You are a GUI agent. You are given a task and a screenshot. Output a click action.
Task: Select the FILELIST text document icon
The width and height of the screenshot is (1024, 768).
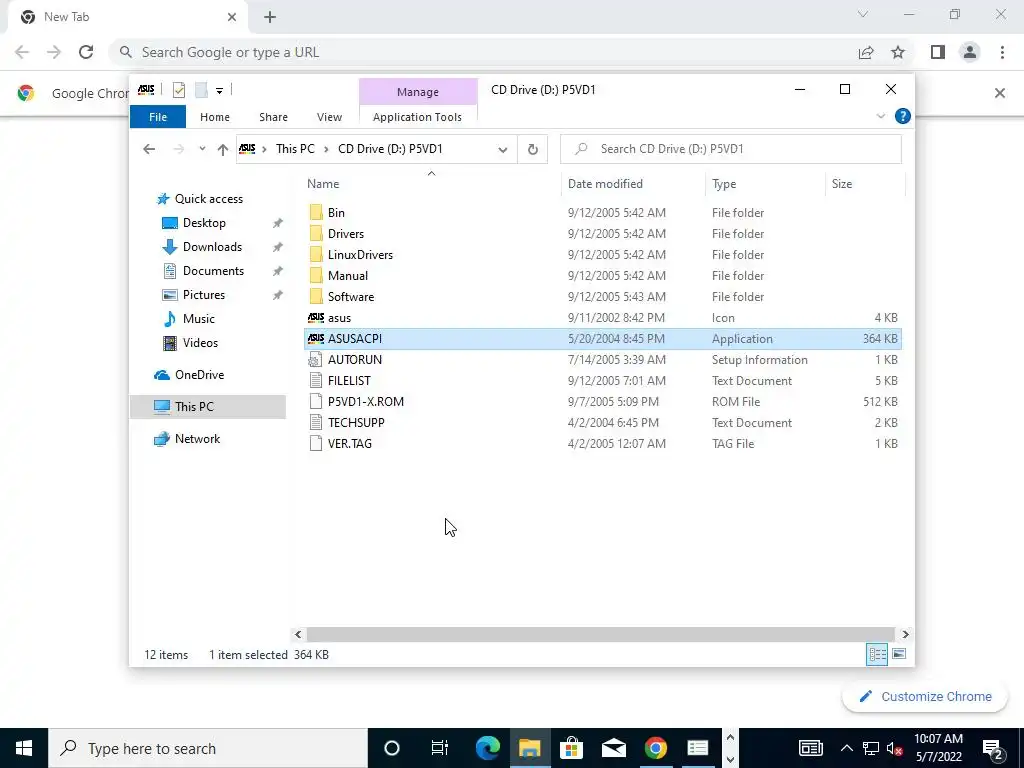click(x=316, y=380)
